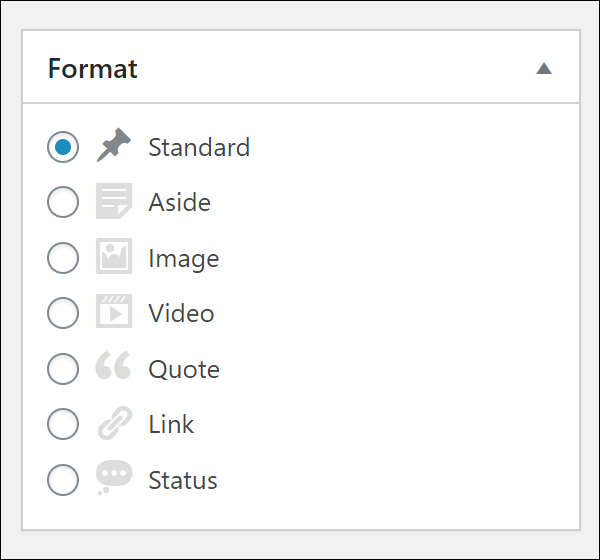Select the Aside radio button
600x560 pixels.
(x=63, y=202)
